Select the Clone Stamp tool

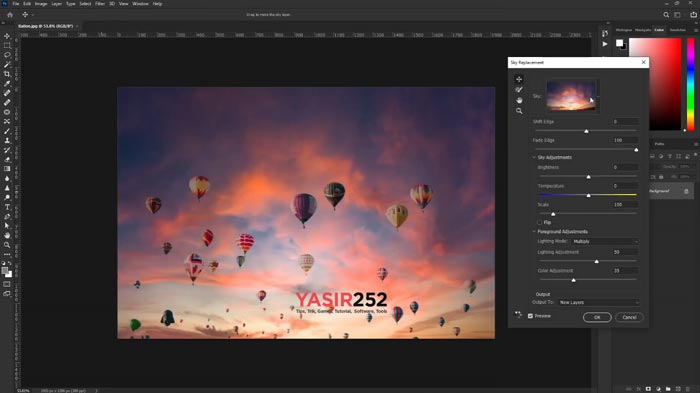pyautogui.click(x=7, y=140)
